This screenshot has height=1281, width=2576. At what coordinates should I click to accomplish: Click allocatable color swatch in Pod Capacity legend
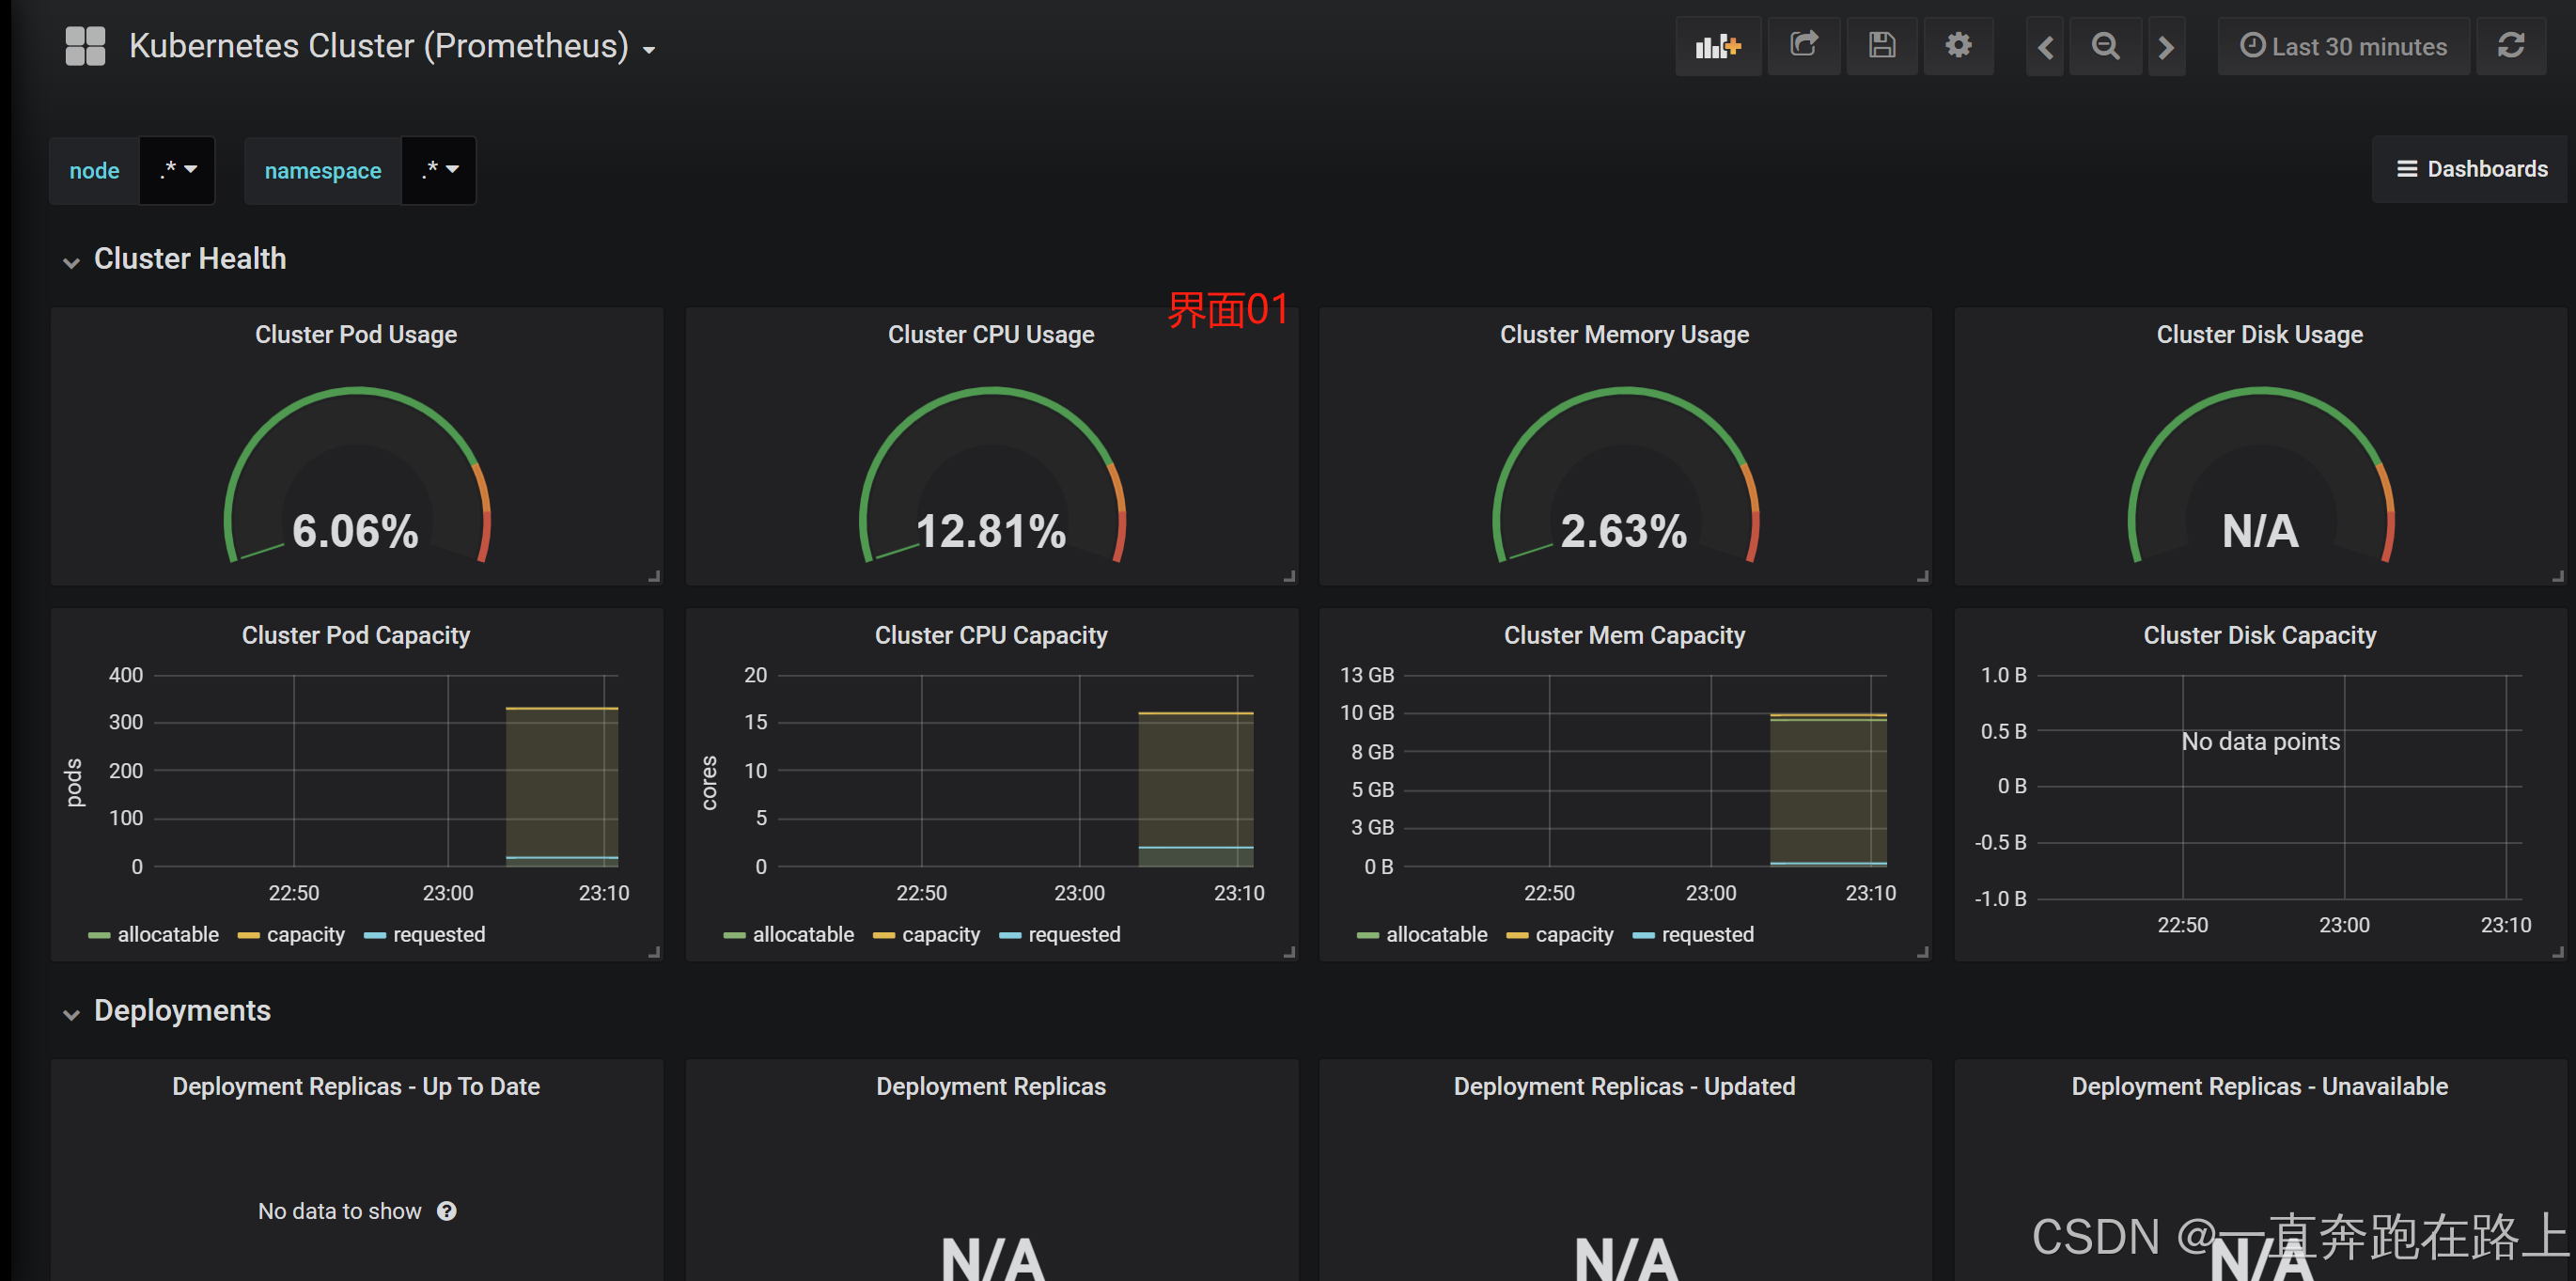tap(99, 936)
